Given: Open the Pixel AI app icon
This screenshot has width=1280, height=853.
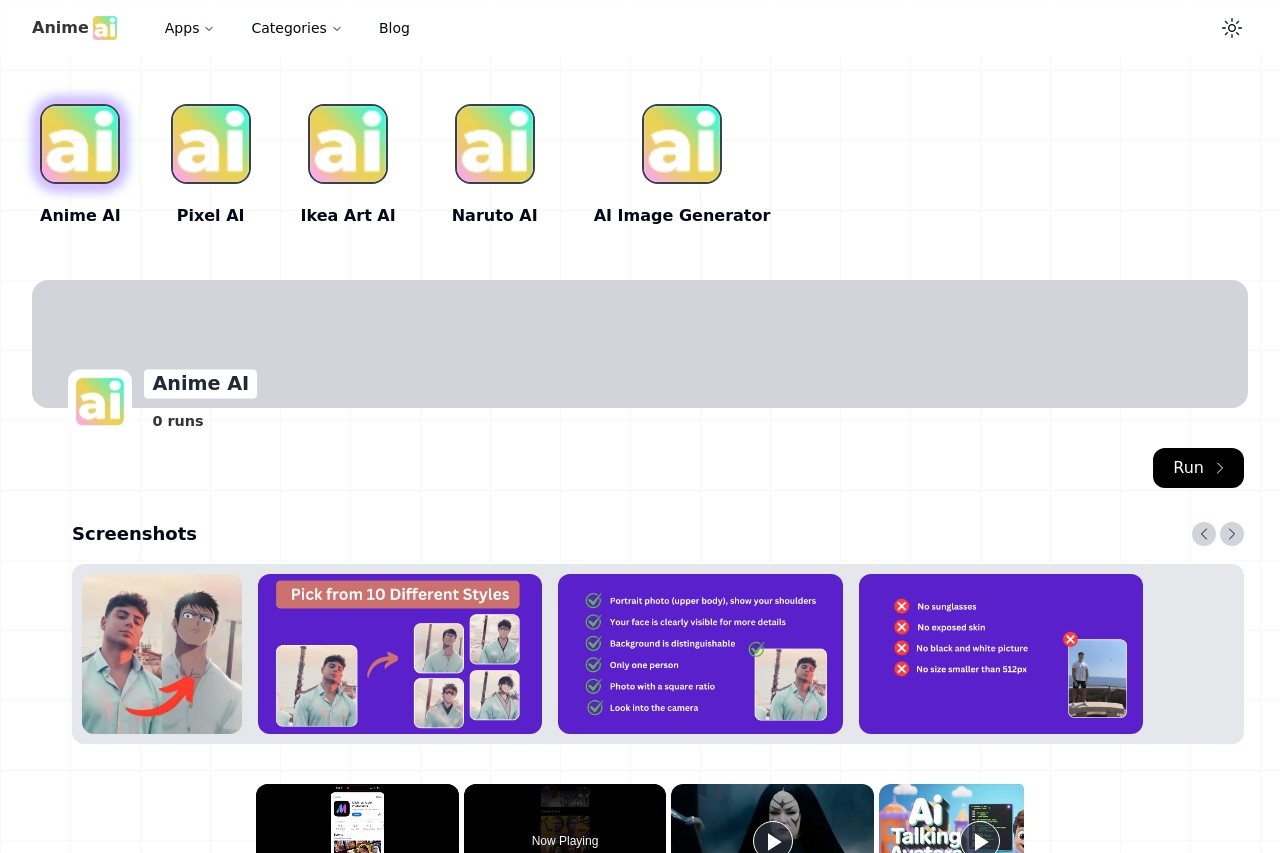Looking at the screenshot, I should point(211,144).
